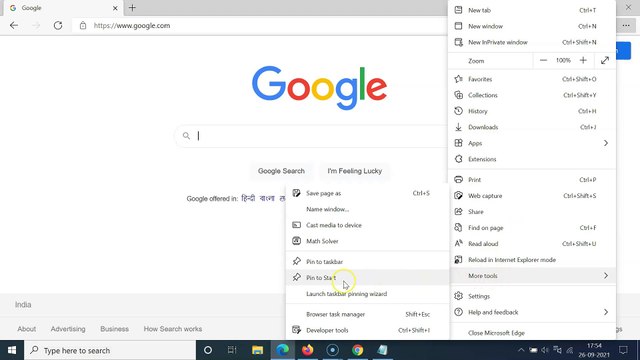Open New window menu entry

tap(531, 26)
